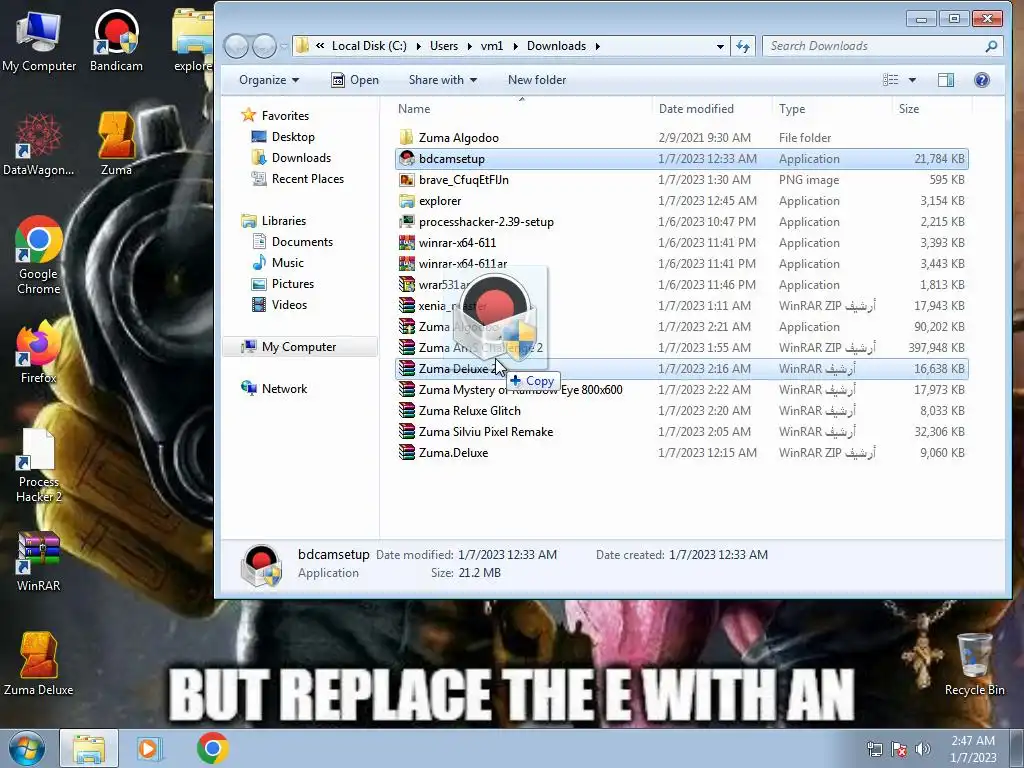Image resolution: width=1024 pixels, height=768 pixels.
Task: Click in Search Downloads field
Action: point(875,46)
